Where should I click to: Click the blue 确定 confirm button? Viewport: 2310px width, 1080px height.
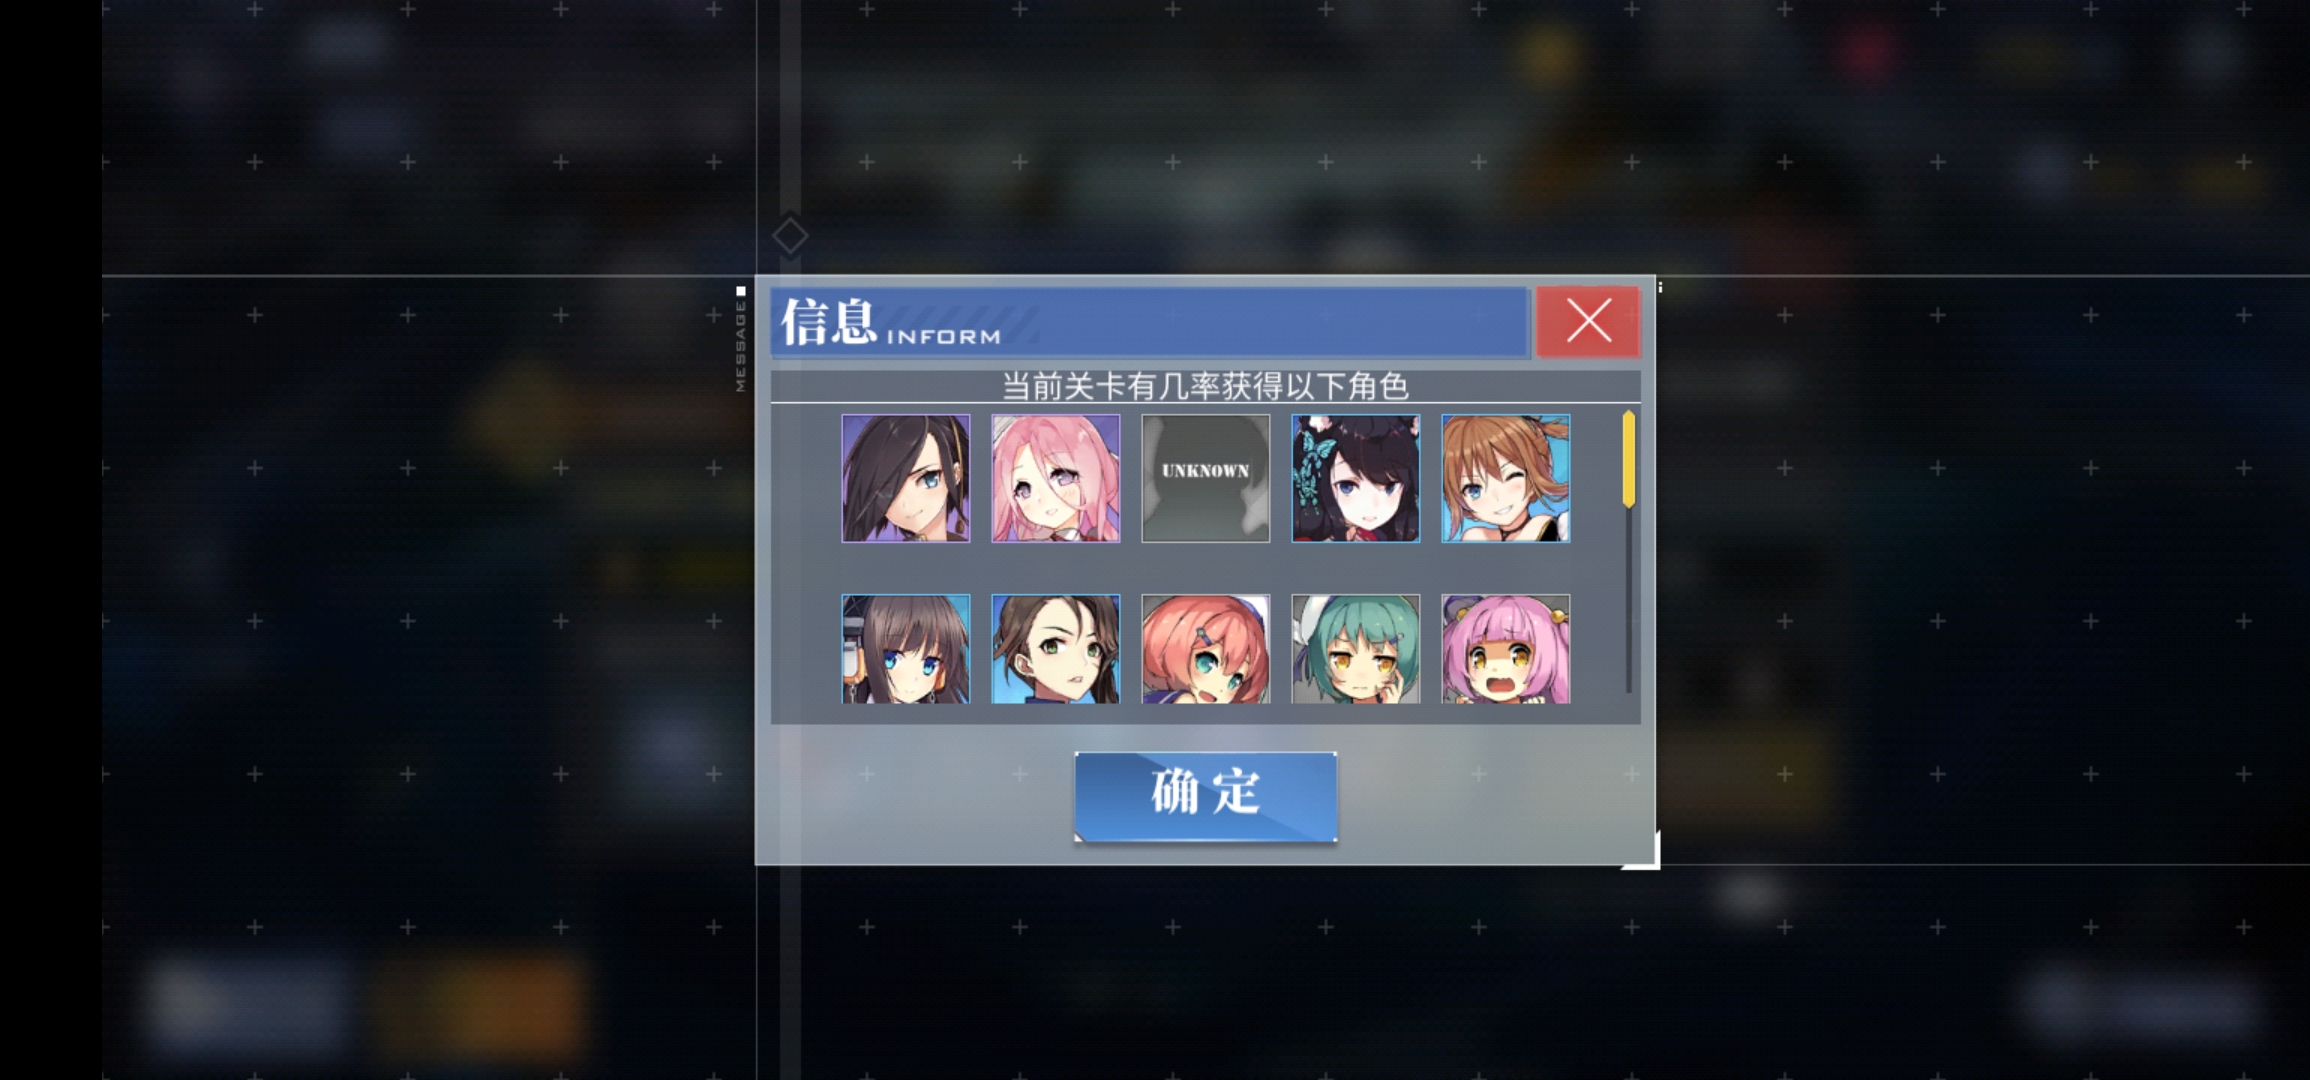(x=1205, y=796)
